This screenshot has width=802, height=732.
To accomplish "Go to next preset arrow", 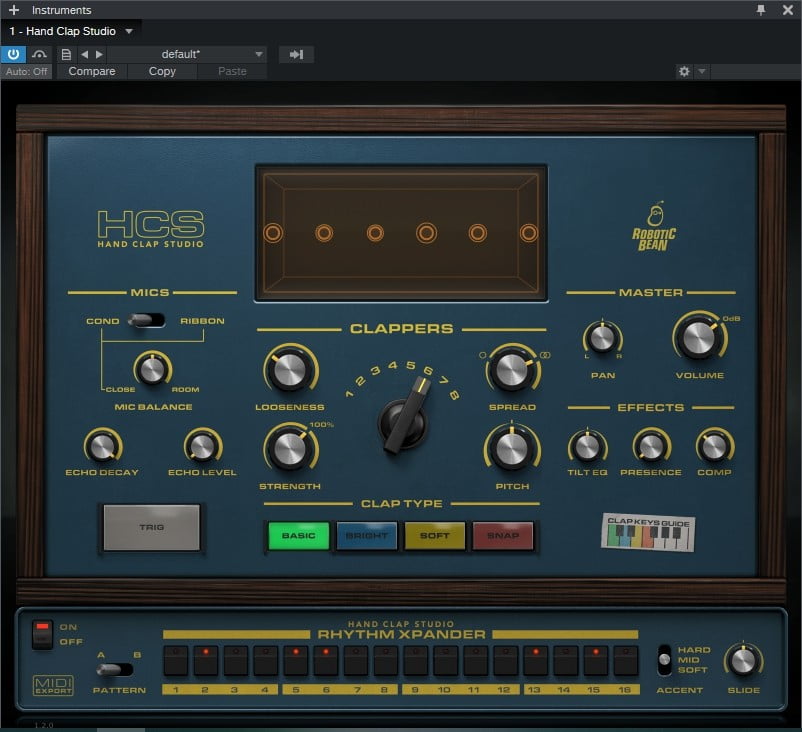I will [x=99, y=54].
